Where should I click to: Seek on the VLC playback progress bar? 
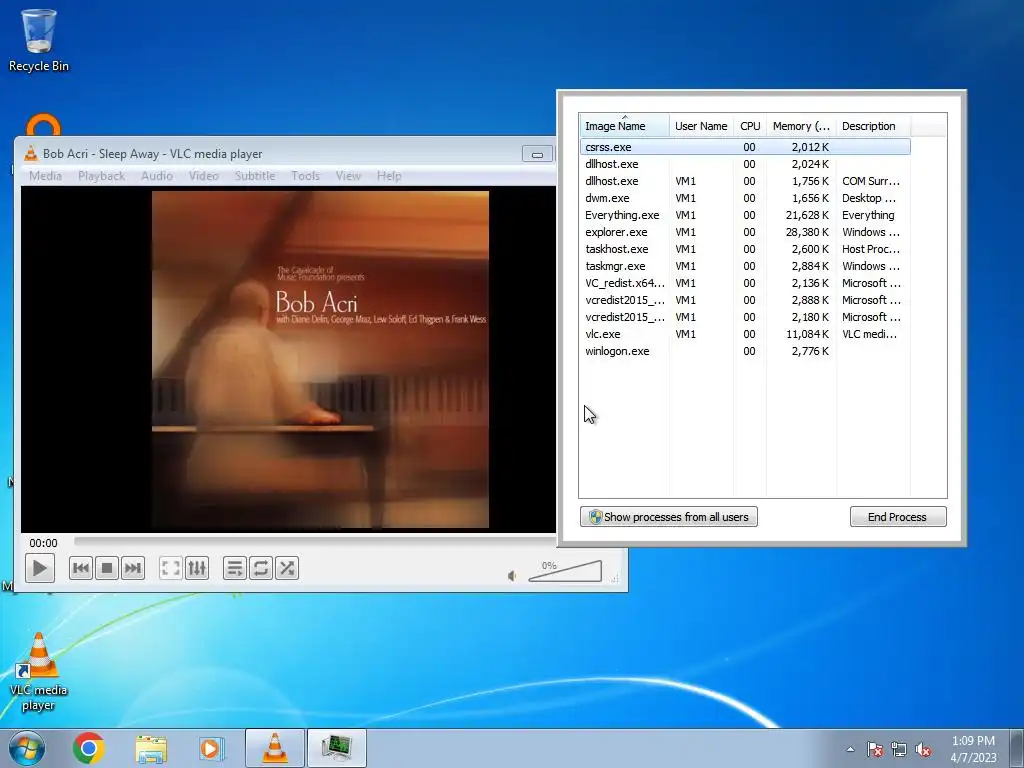(x=315, y=541)
